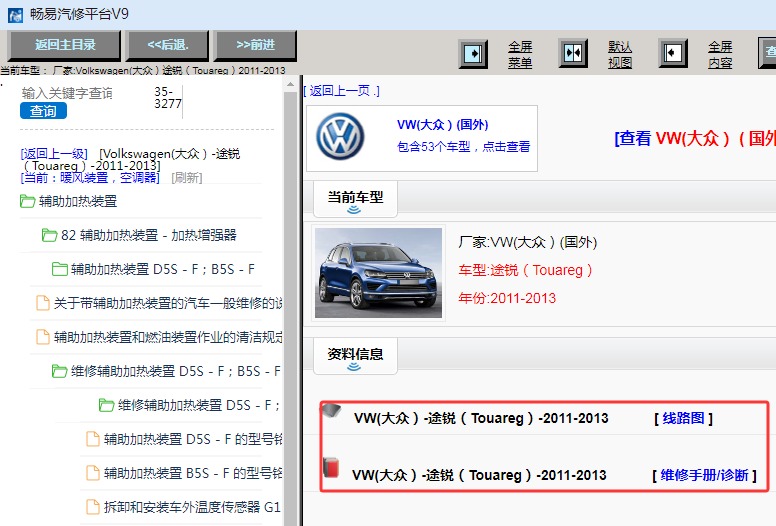Click the left panel vertical scrollbar

tap(291, 307)
